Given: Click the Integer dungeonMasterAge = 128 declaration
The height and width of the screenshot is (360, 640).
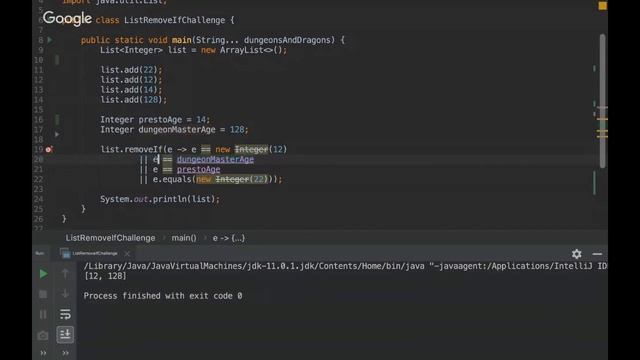Looking at the screenshot, I should pyautogui.click(x=174, y=130).
